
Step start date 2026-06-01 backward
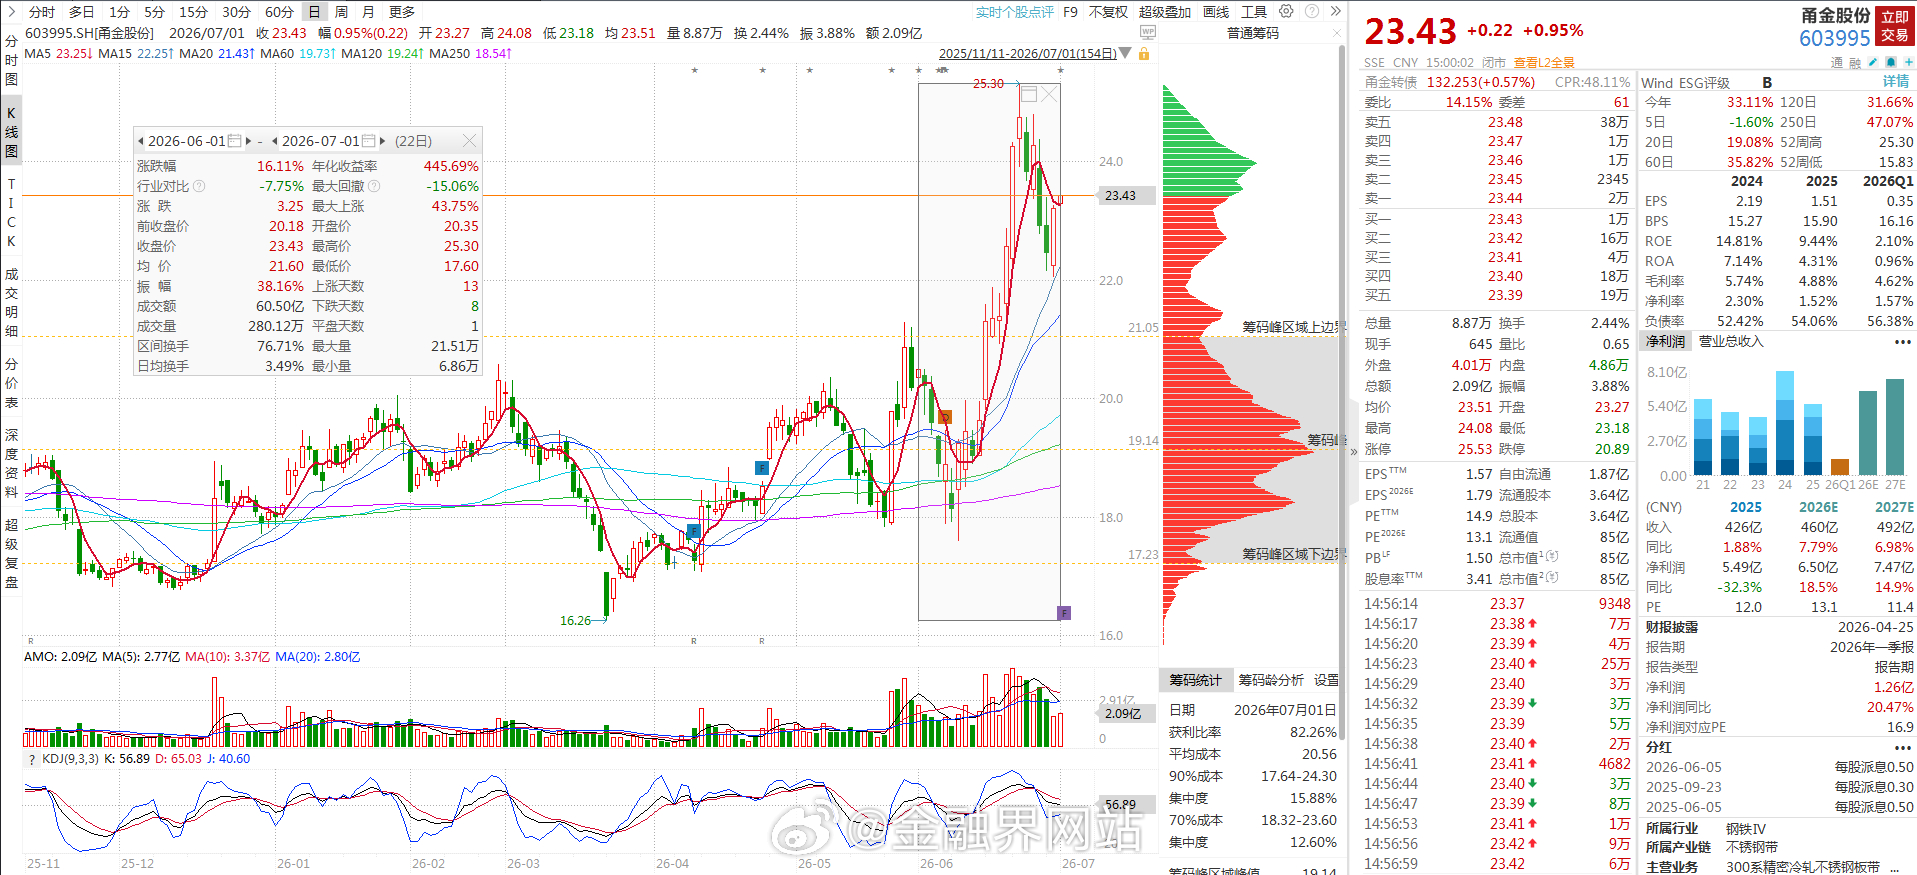click(141, 141)
